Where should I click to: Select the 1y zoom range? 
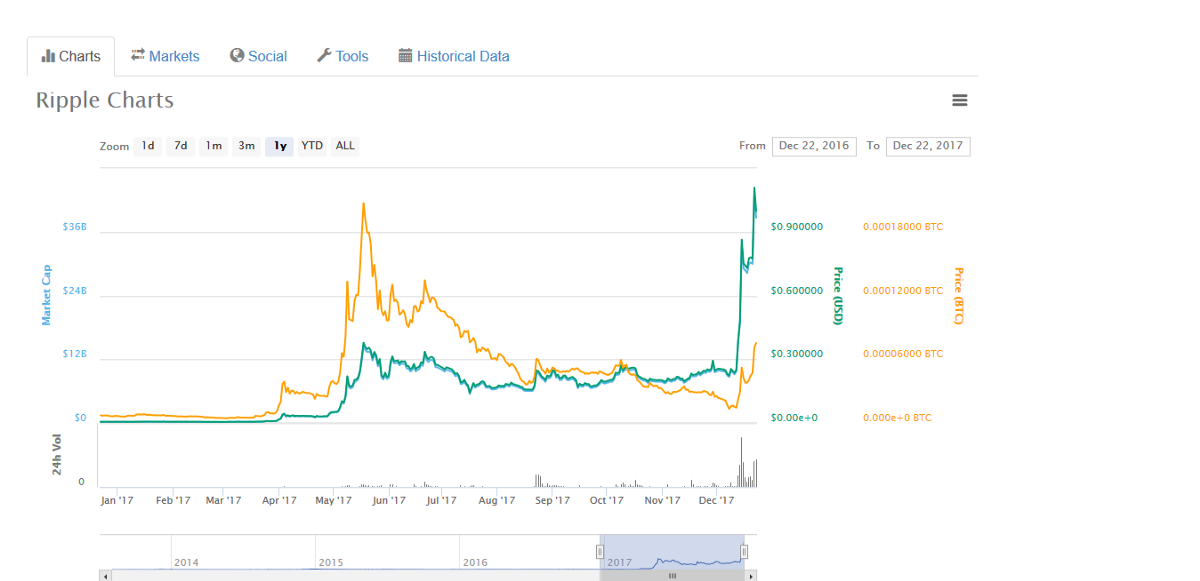click(x=280, y=146)
